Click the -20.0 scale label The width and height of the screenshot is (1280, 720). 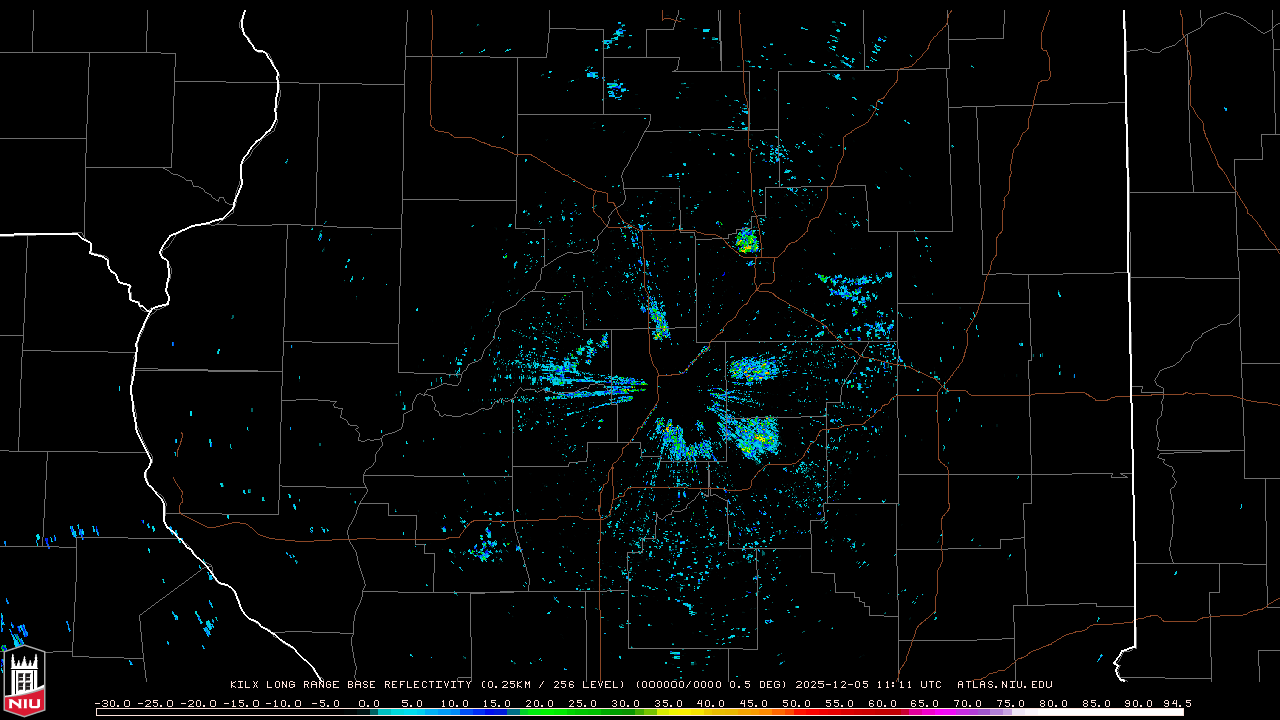[198, 704]
